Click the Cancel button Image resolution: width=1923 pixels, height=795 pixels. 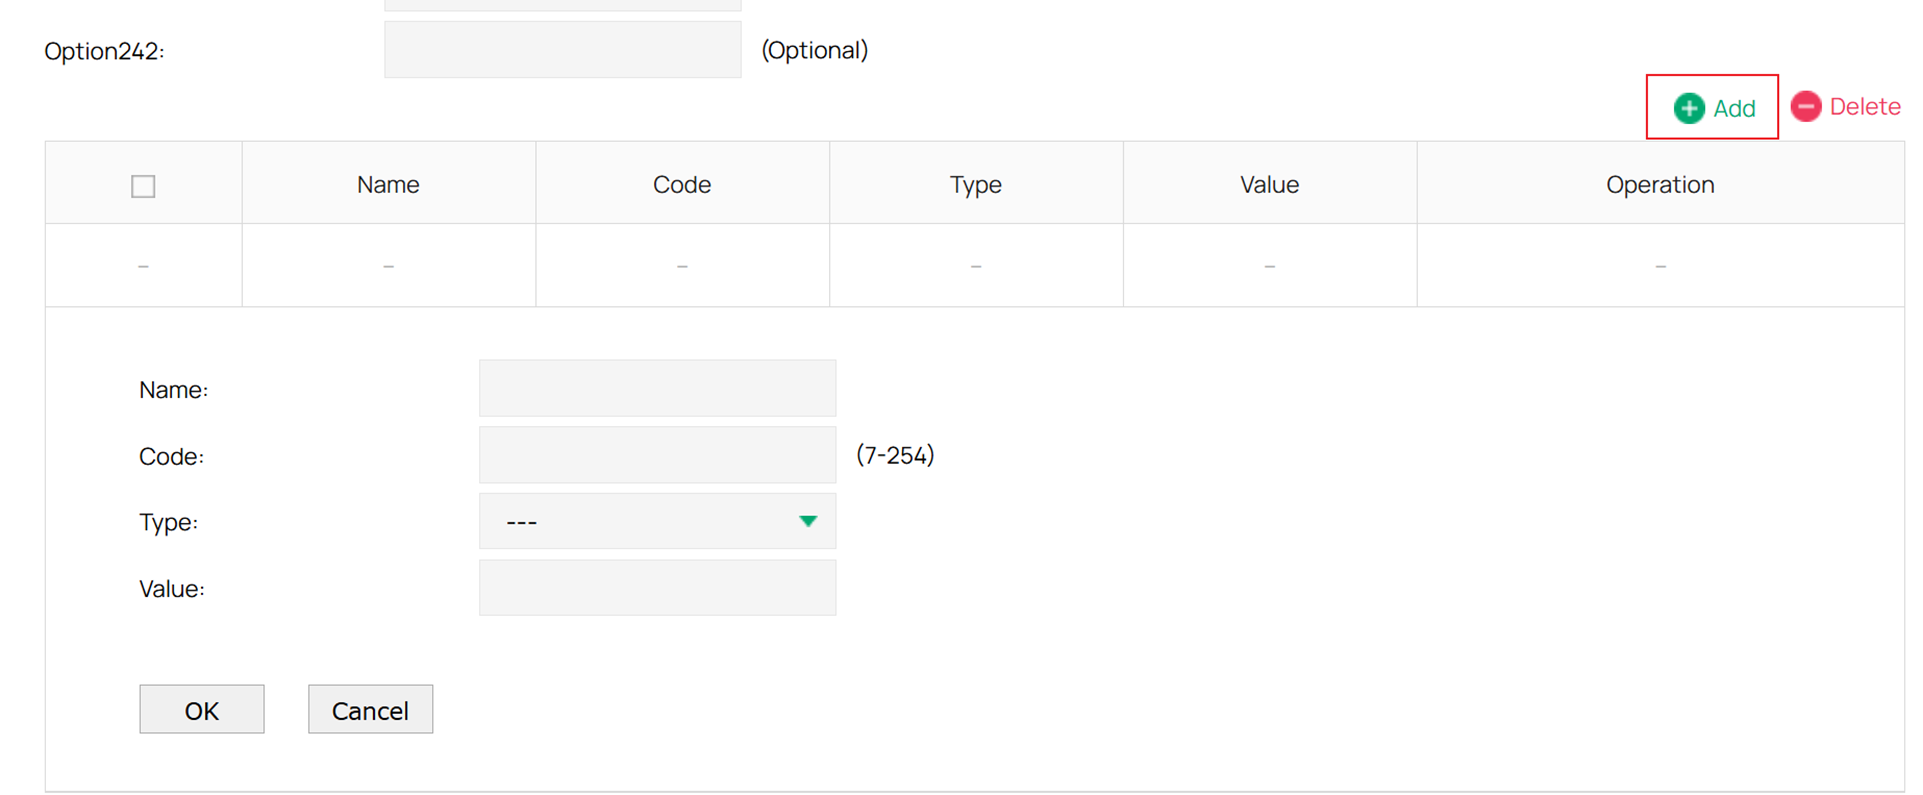[370, 709]
